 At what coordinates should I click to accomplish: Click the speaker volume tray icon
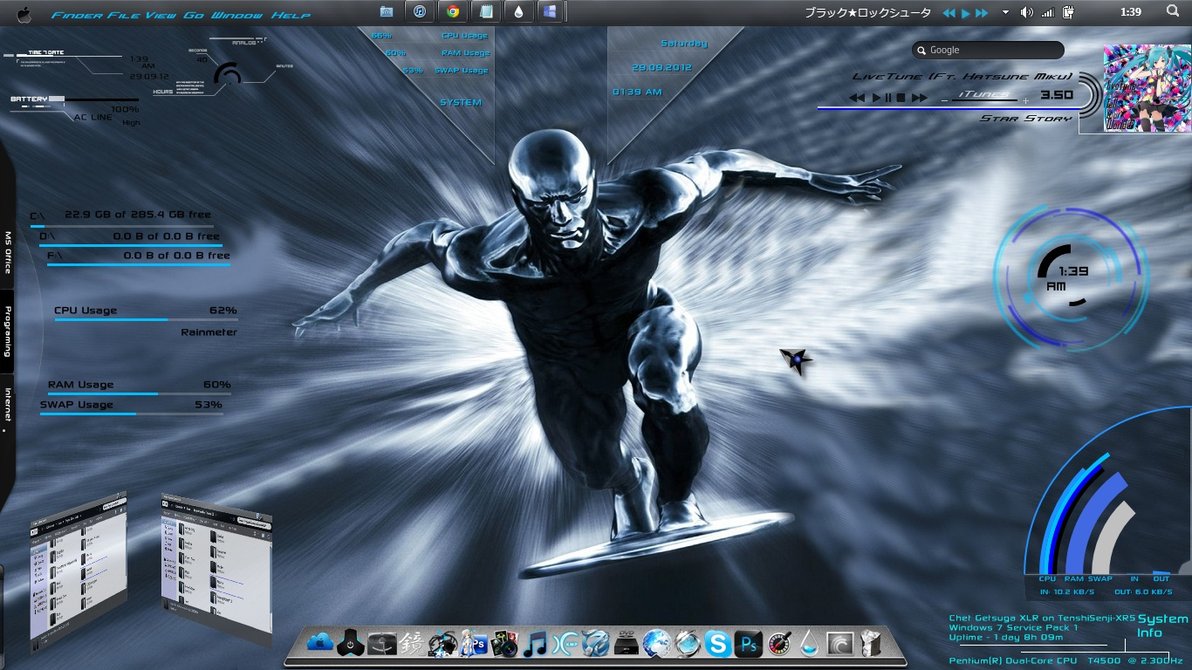click(x=1026, y=13)
